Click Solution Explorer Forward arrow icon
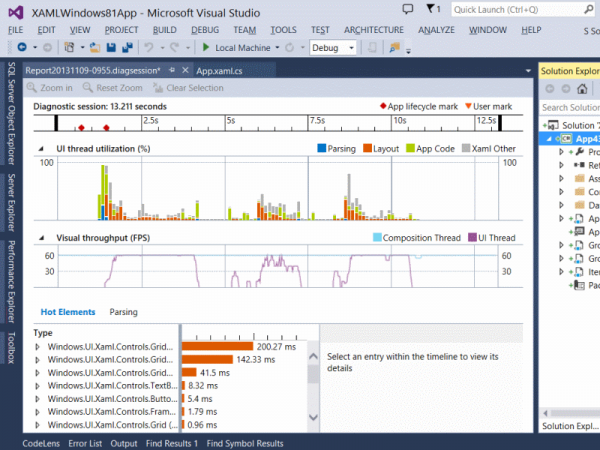The width and height of the screenshot is (600, 450). tap(566, 89)
